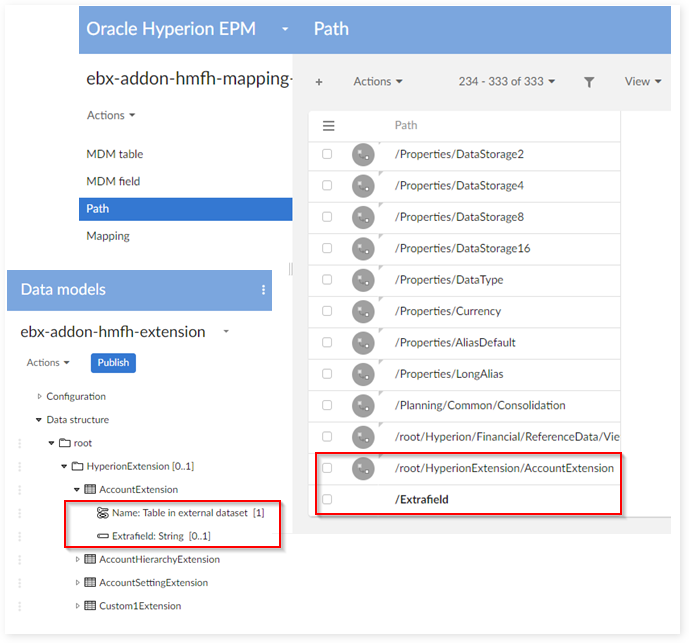Click the AccountHierarchyExtension table icon
This screenshot has width=689, height=643.
click(x=90, y=559)
